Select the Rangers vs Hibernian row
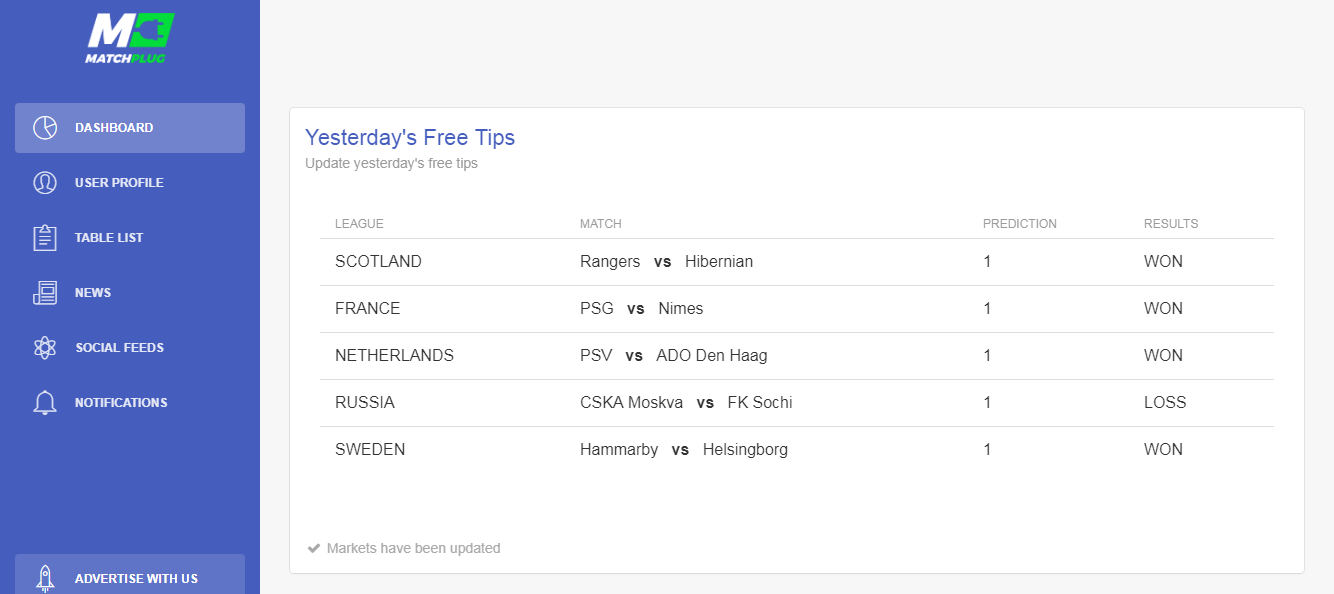The width and height of the screenshot is (1334, 594). tap(797, 262)
